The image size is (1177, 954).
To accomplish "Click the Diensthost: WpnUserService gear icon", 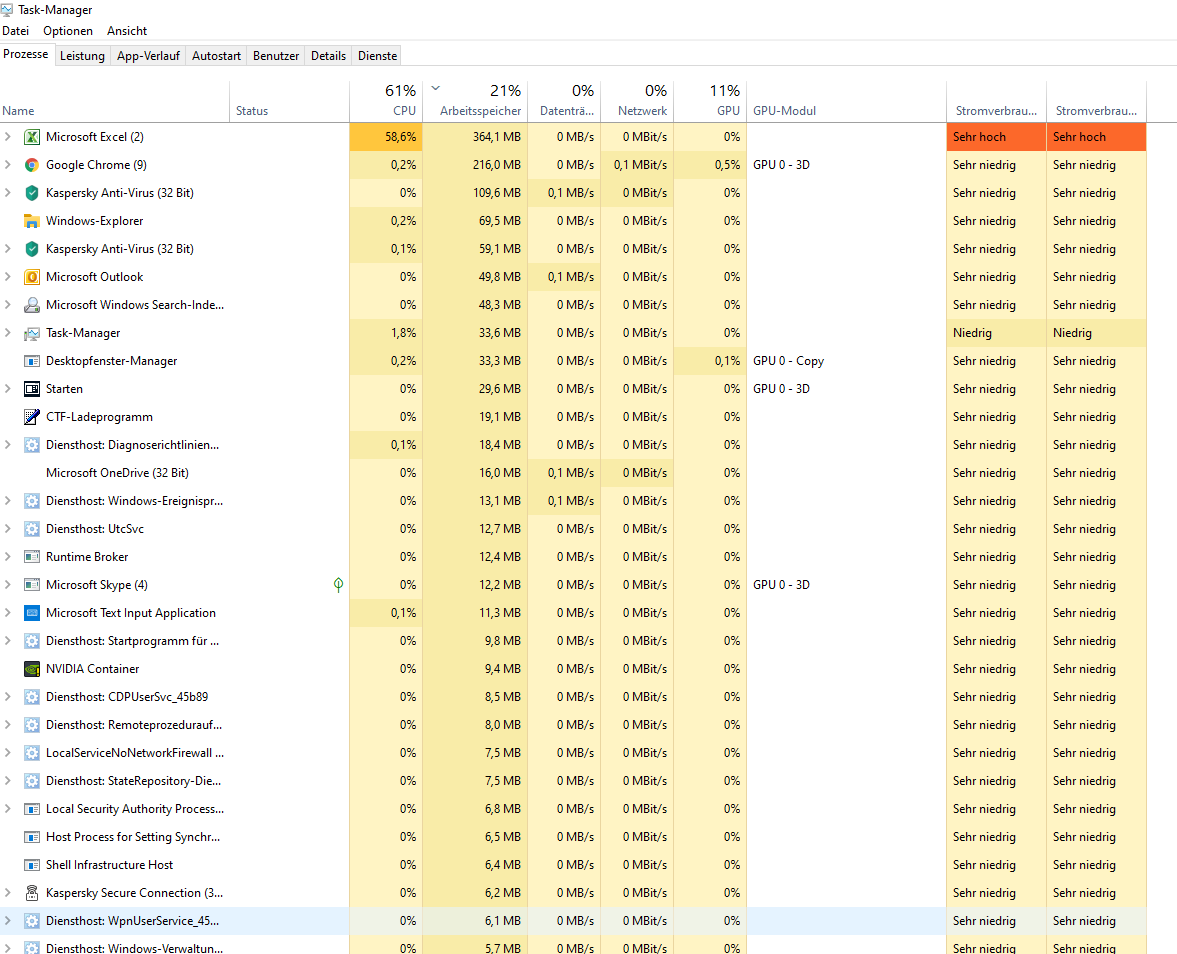I will (32, 921).
